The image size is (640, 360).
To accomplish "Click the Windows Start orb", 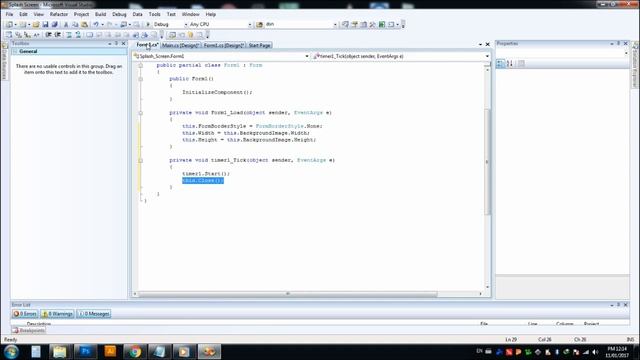I will (11, 351).
